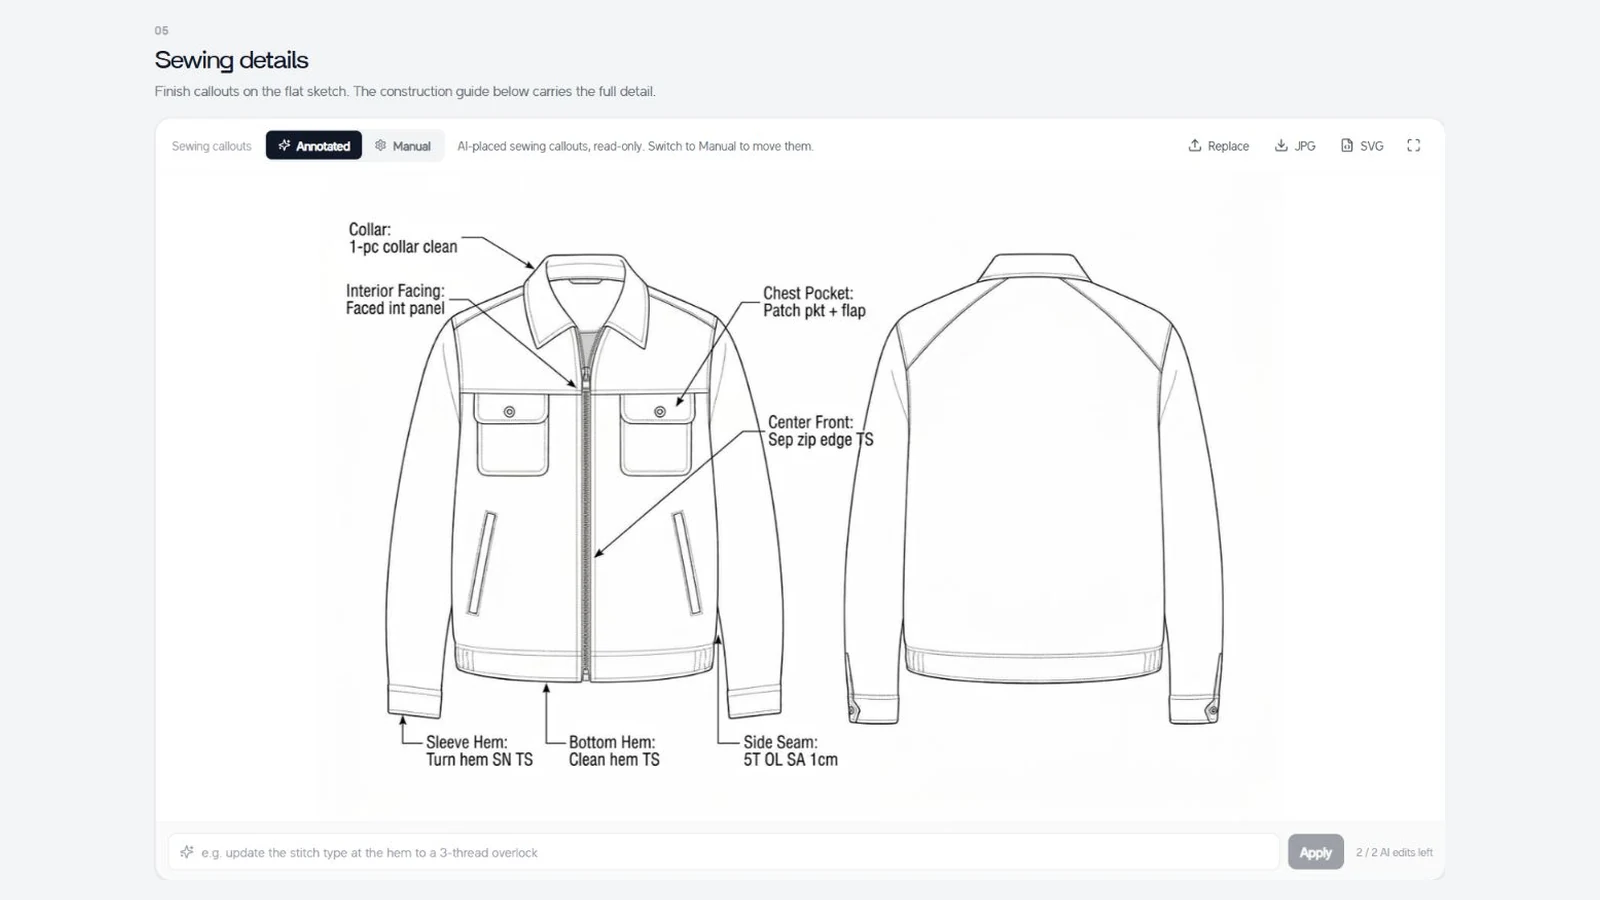Switch to Annotated callout mode

coord(314,146)
